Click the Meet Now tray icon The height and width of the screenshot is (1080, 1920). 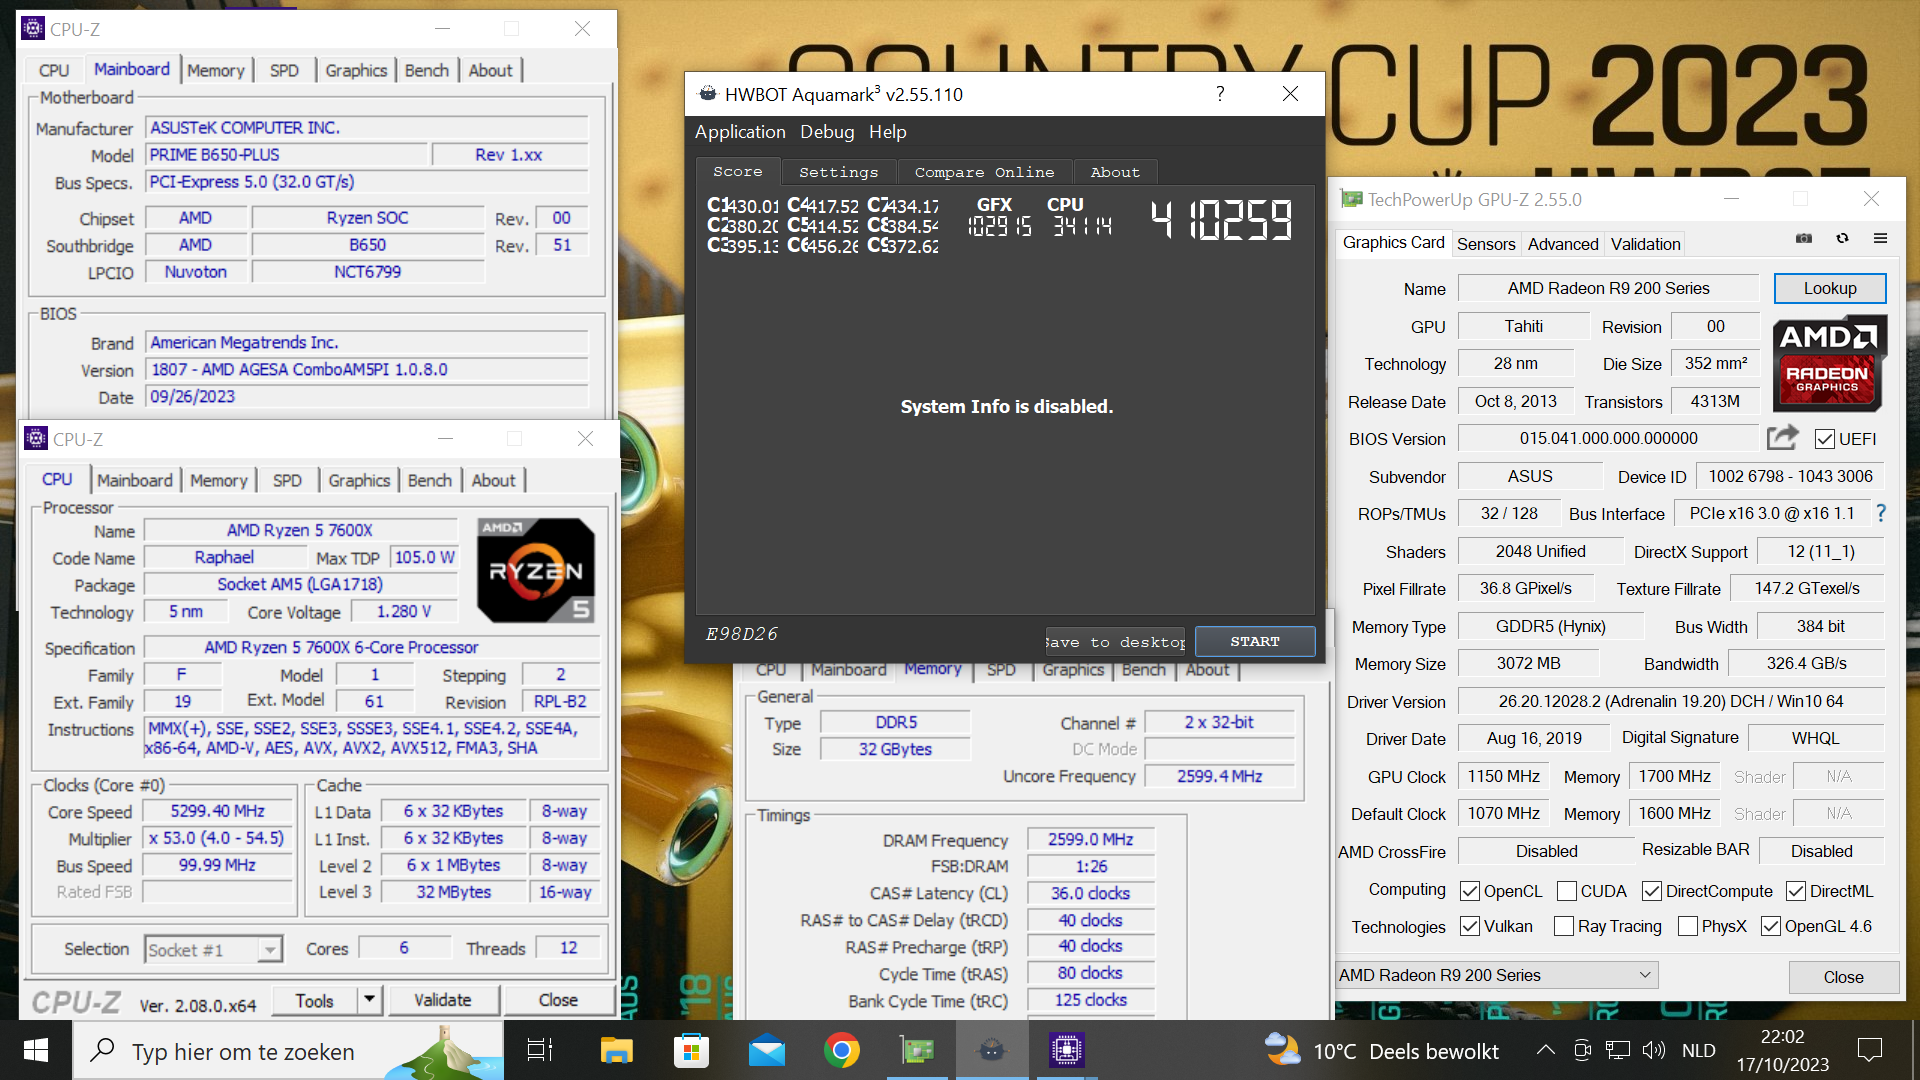[x=1582, y=1050]
